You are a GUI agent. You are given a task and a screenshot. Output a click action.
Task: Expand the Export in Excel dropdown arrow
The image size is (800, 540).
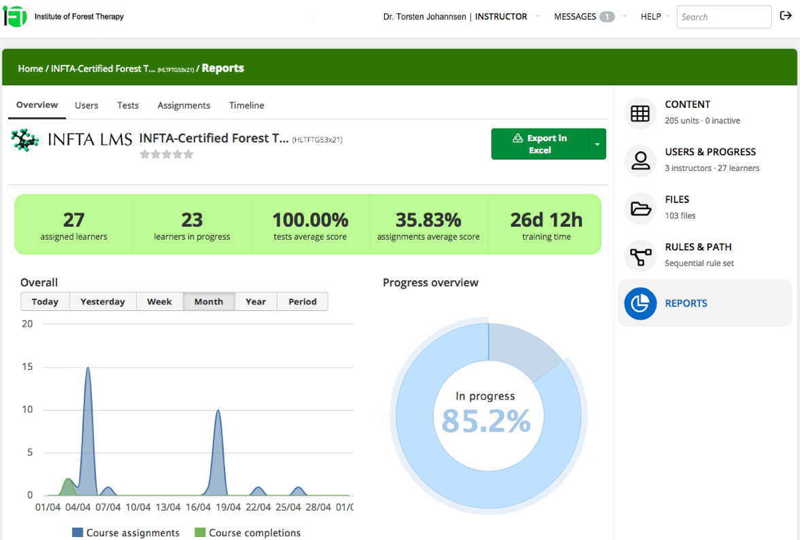(x=598, y=144)
